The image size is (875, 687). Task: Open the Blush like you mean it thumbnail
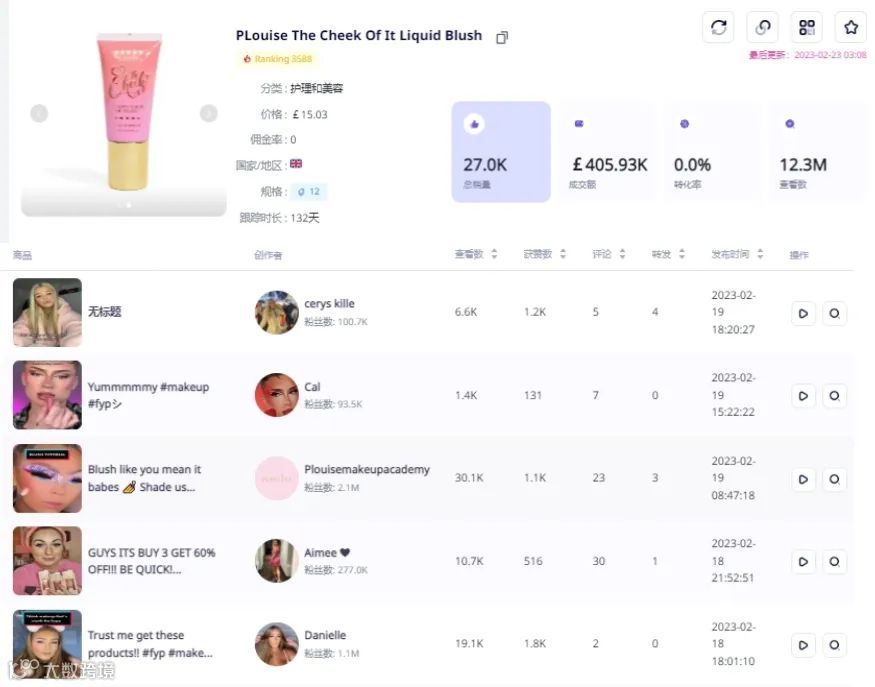coord(47,478)
